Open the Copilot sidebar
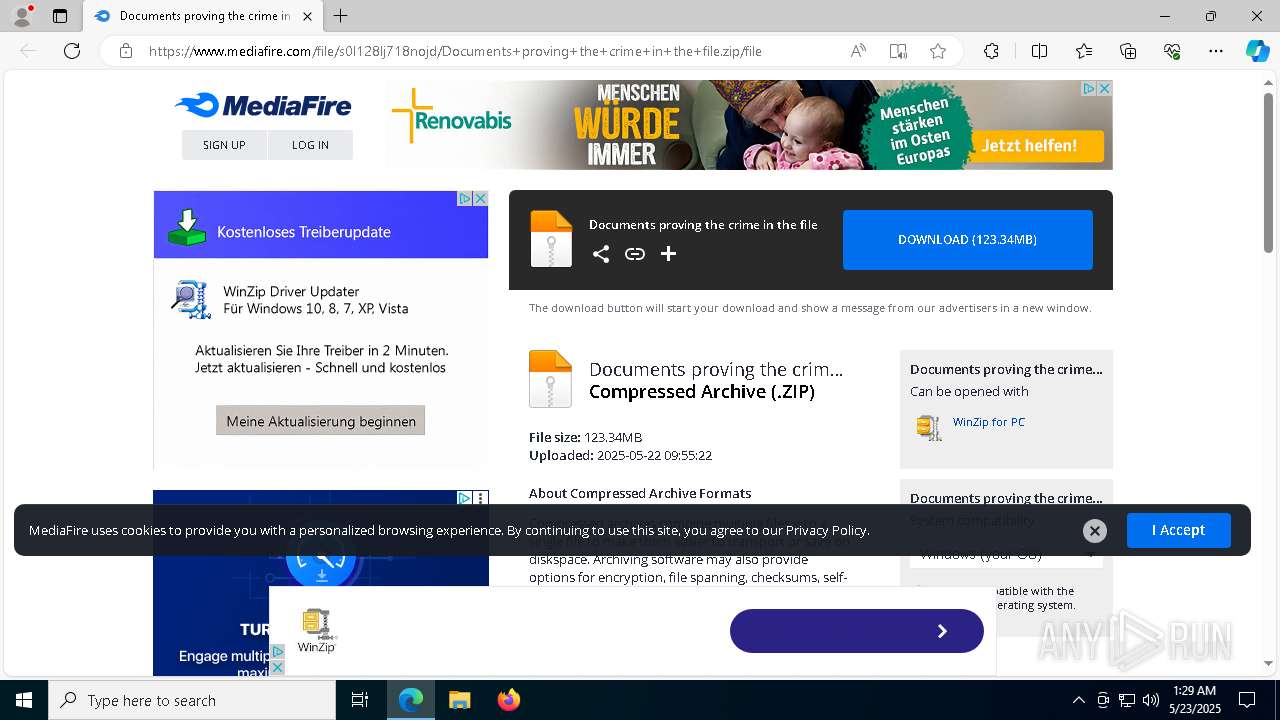This screenshot has width=1280, height=720. (x=1257, y=51)
